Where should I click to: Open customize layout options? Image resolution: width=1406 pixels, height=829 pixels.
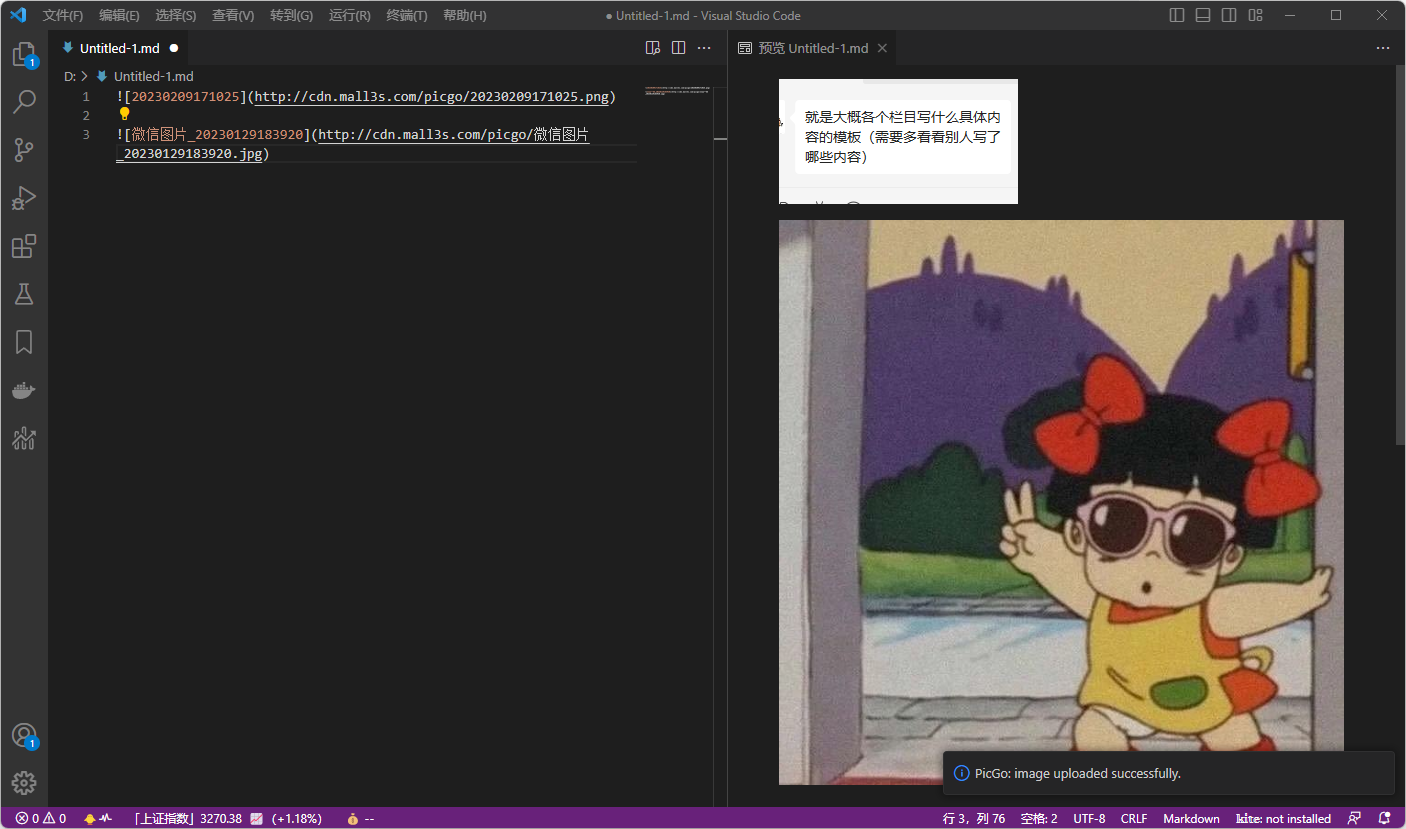(1256, 15)
